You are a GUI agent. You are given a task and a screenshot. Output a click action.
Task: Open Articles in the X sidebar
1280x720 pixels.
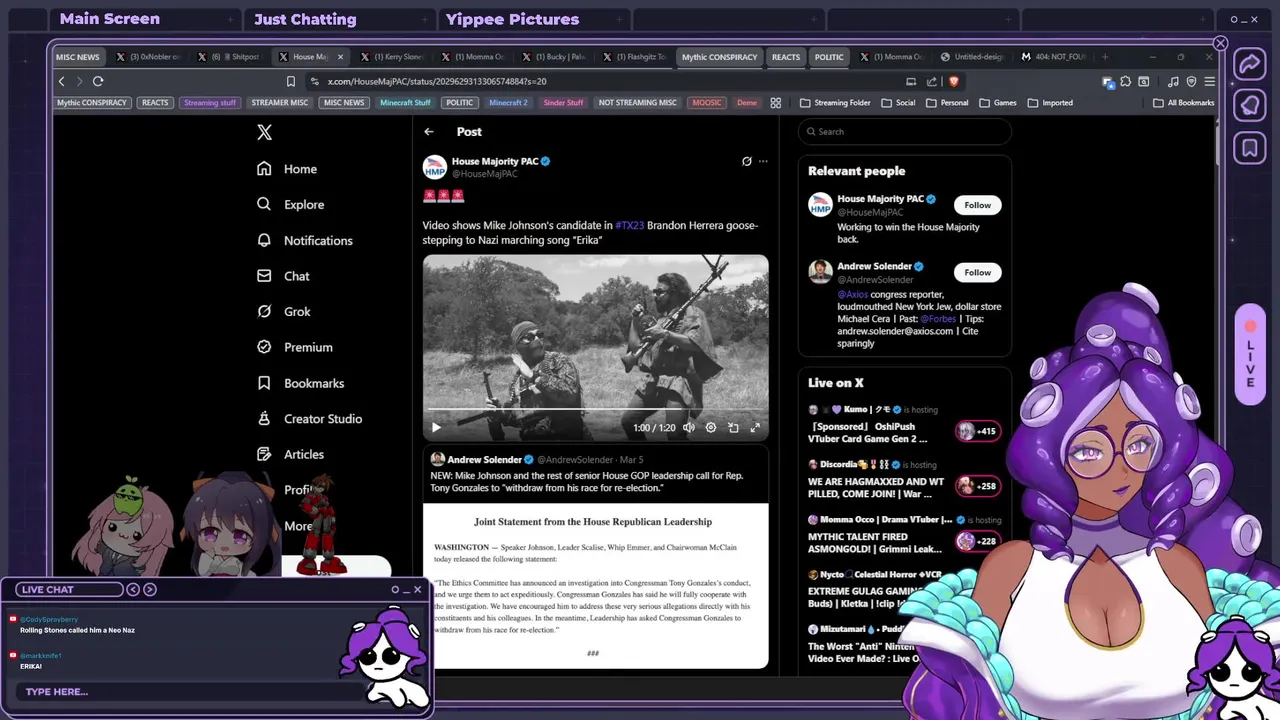290,454
